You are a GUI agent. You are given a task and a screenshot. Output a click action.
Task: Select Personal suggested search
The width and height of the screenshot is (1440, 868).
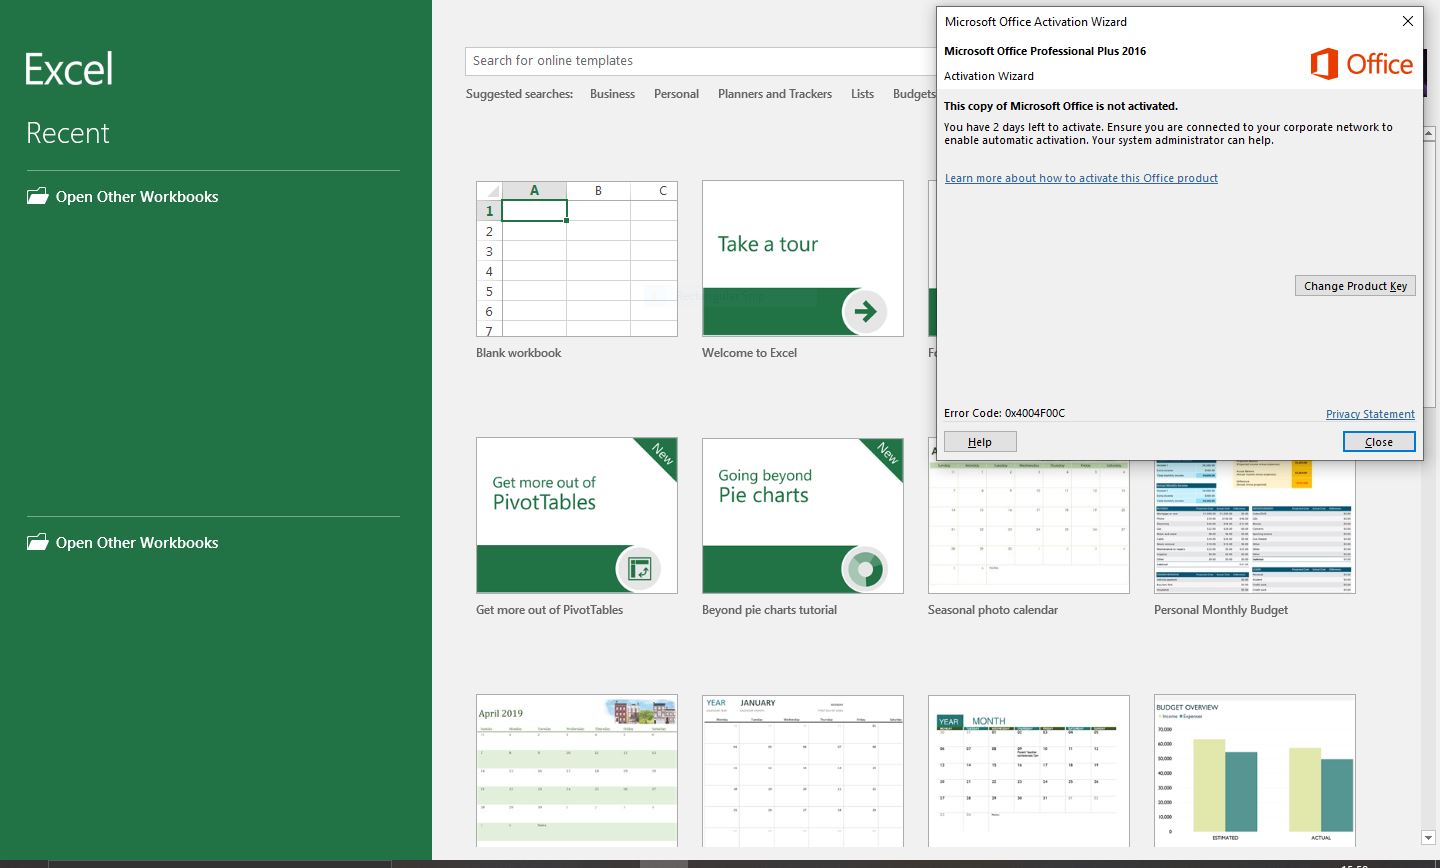pos(676,94)
